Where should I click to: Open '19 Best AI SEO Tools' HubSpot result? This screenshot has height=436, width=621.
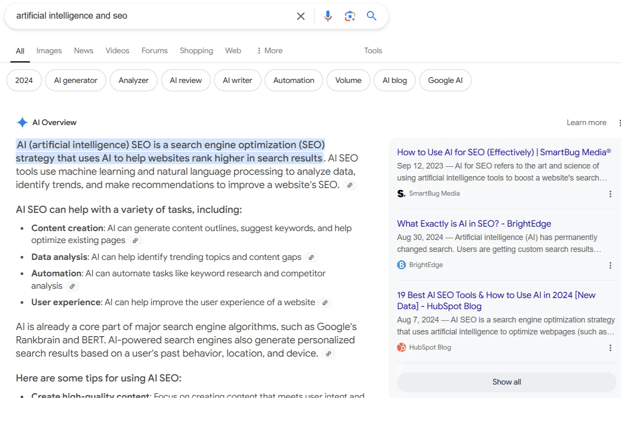(496, 301)
